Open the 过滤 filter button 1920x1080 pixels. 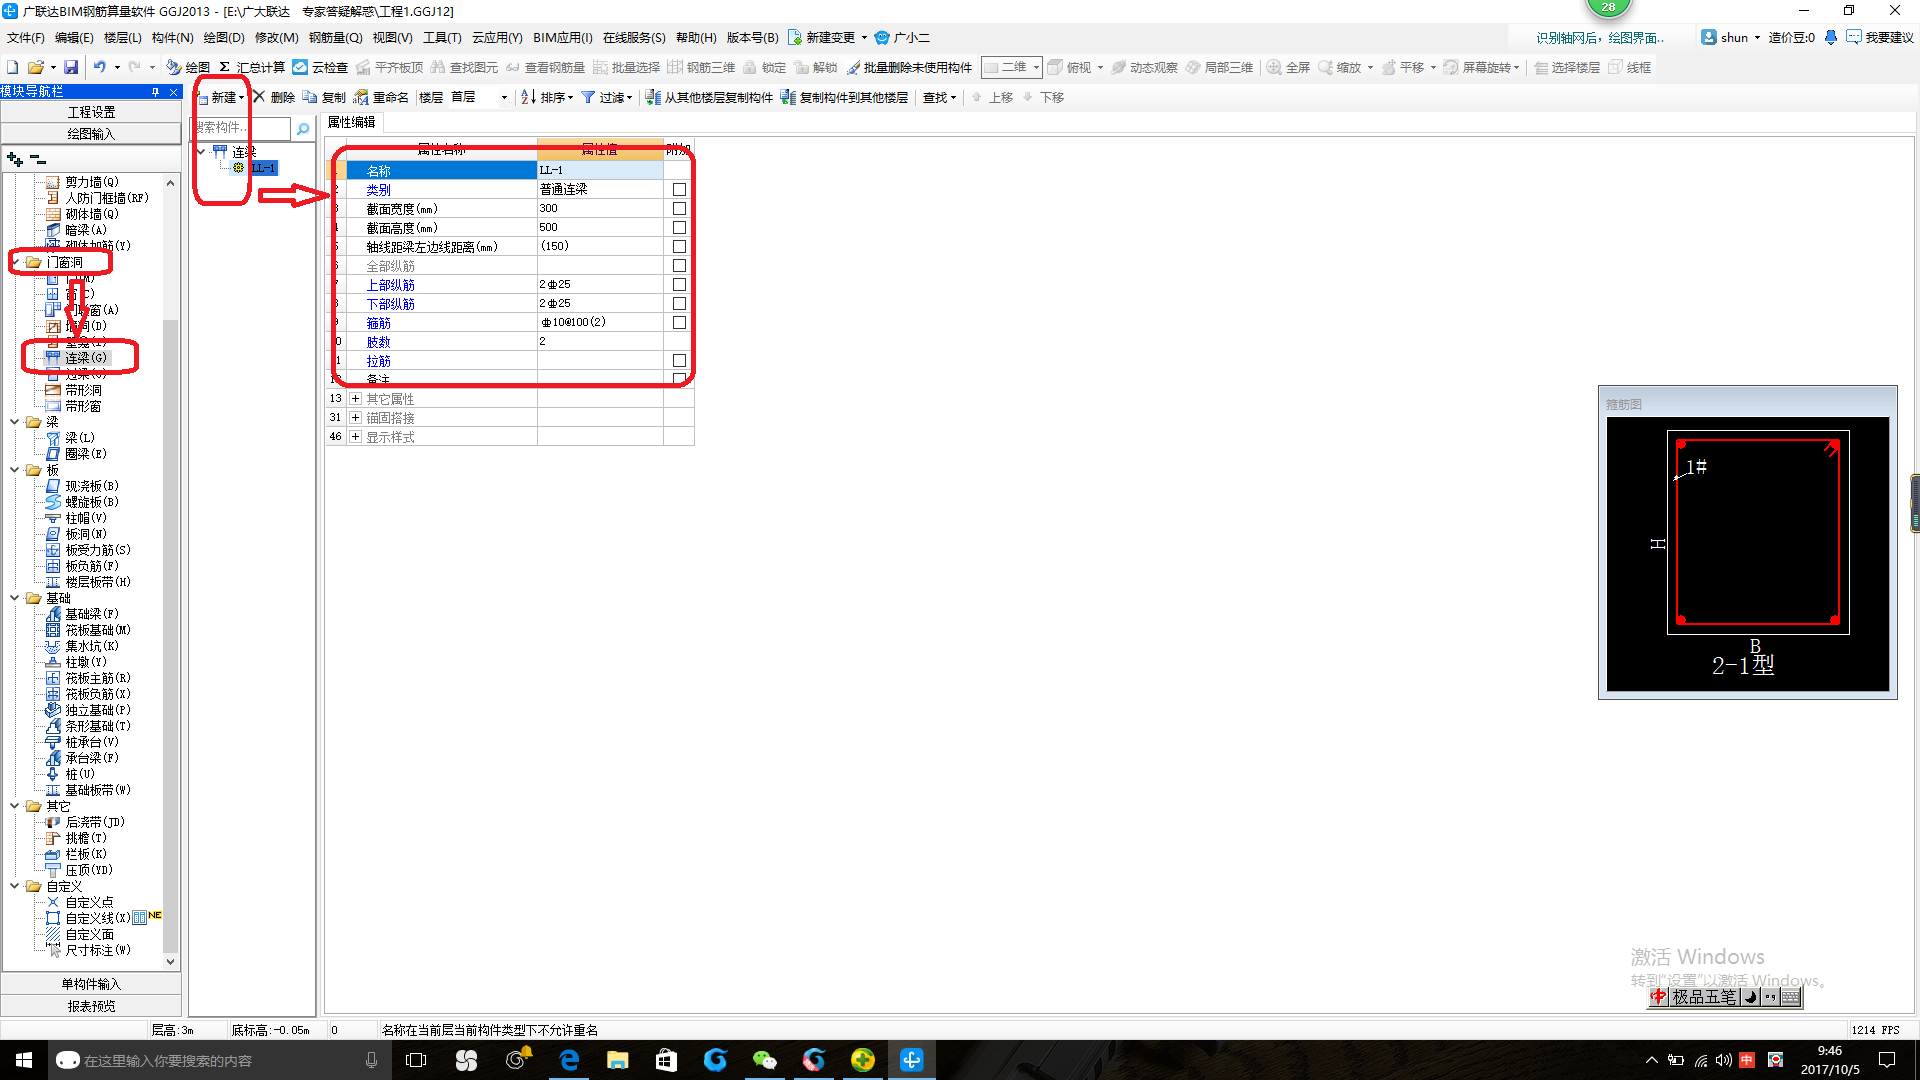tap(607, 97)
